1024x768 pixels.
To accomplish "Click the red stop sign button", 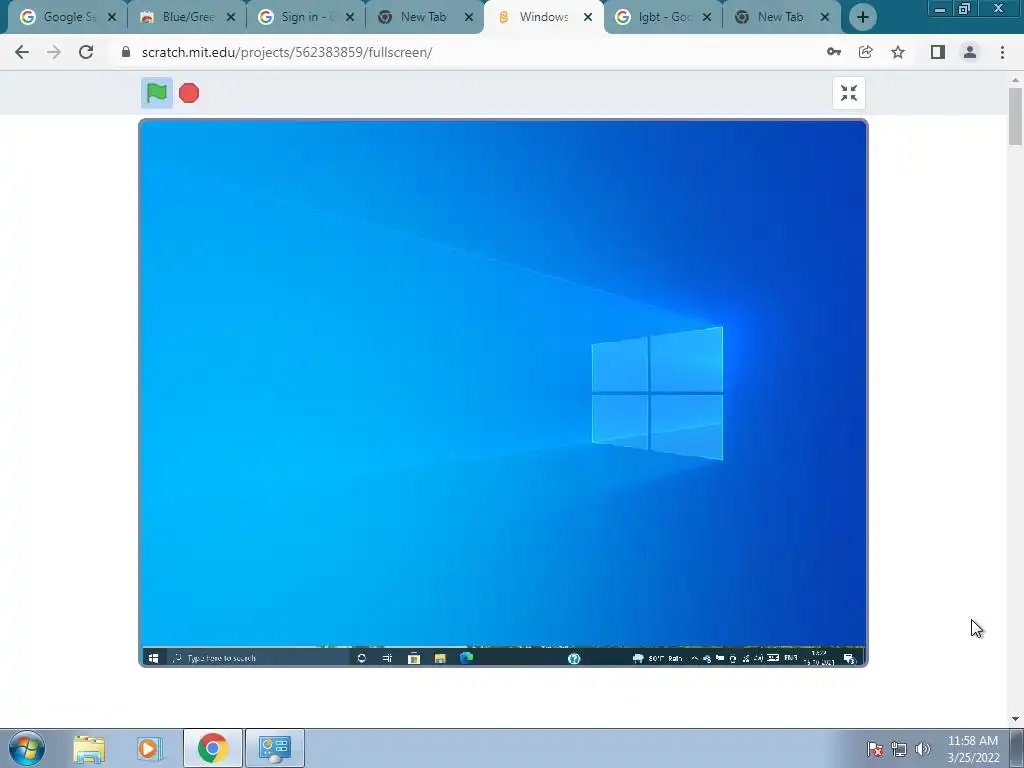I will [x=189, y=93].
